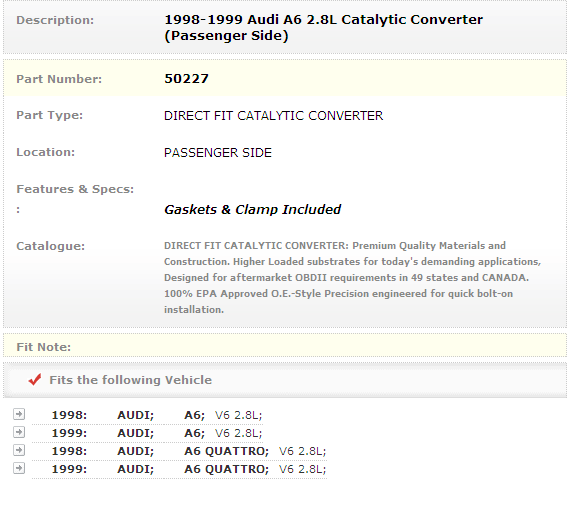
Task: Click the PASSENGER SIDE location value
Action: coord(218,153)
